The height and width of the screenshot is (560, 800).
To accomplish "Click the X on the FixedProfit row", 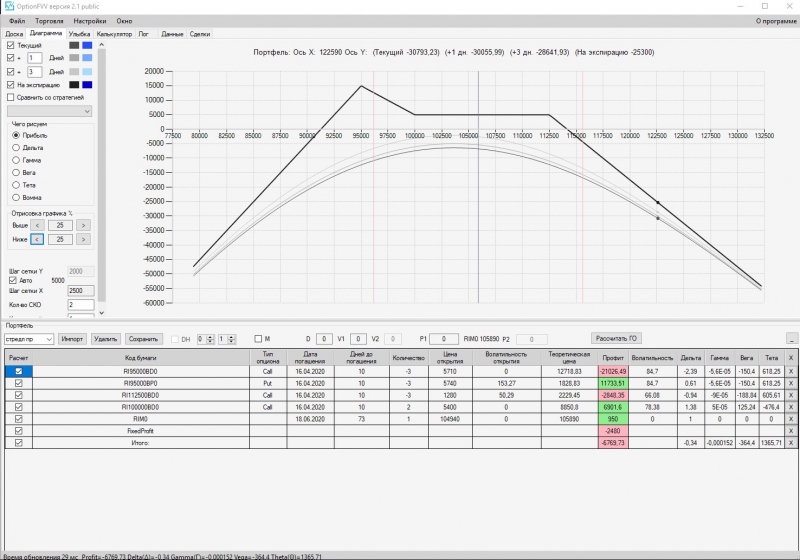I will [791, 431].
